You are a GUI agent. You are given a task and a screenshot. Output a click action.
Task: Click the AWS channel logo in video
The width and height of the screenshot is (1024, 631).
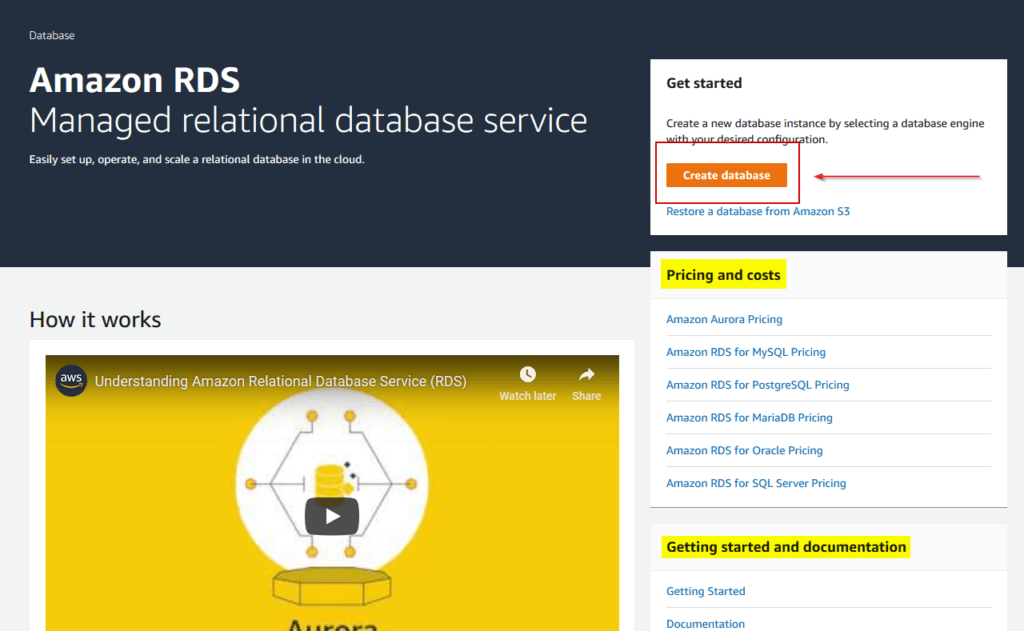point(71,380)
